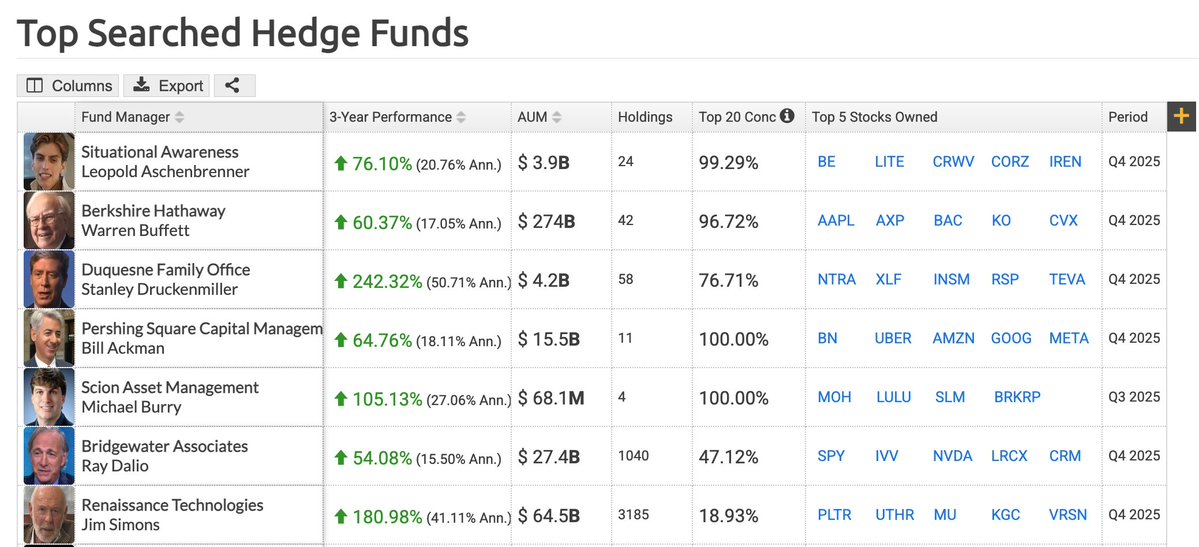
Task: Click the UTHR ticker link
Action: pos(895,516)
